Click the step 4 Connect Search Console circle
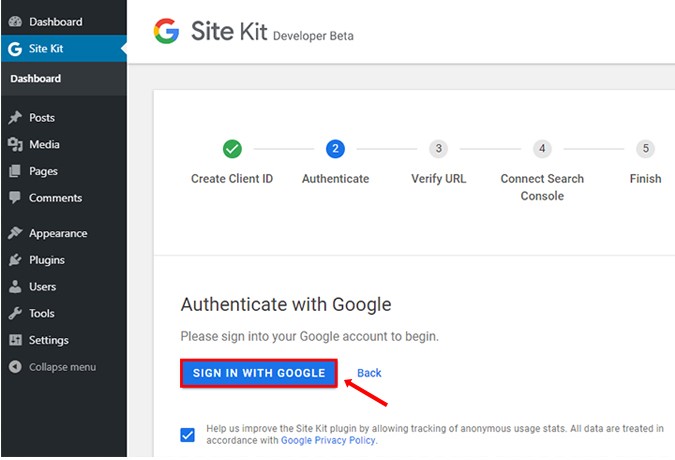675x460 pixels. [x=542, y=149]
